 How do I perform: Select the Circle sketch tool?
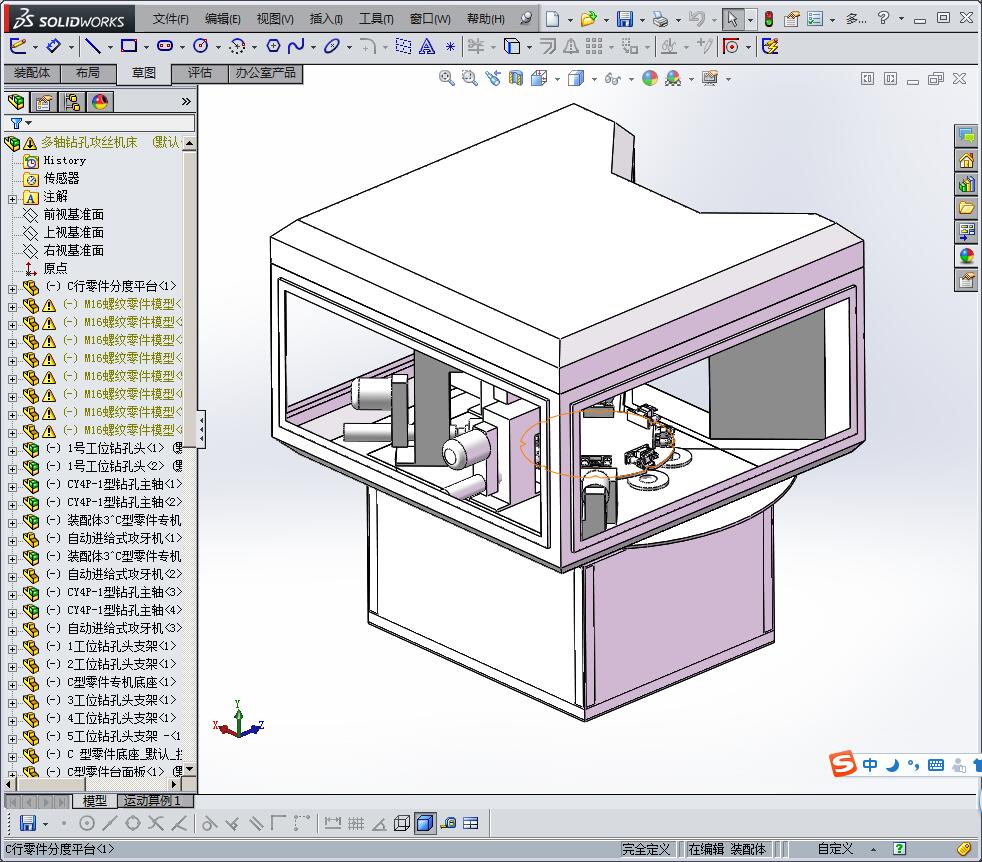201,46
